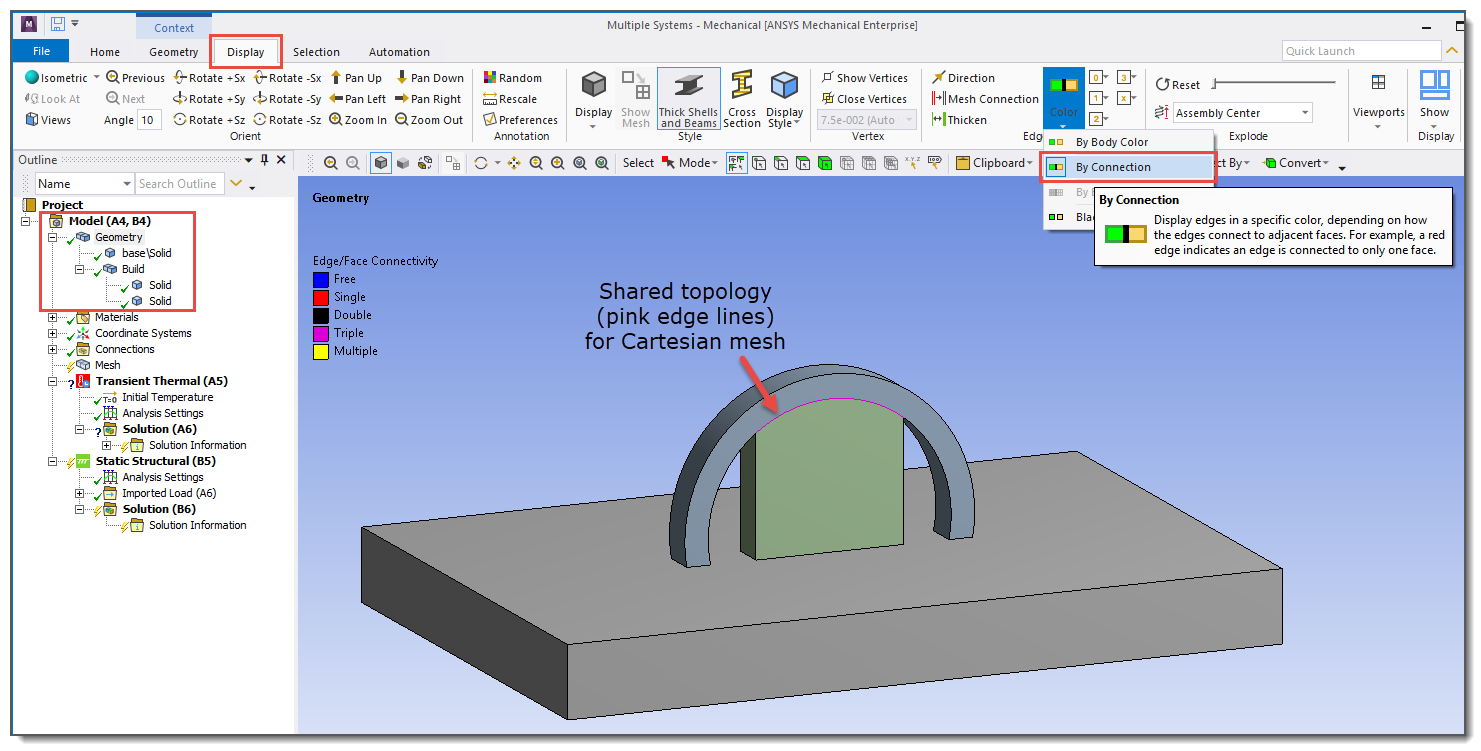Click the Reset explode button
The image size is (1481, 751).
pyautogui.click(x=1178, y=85)
